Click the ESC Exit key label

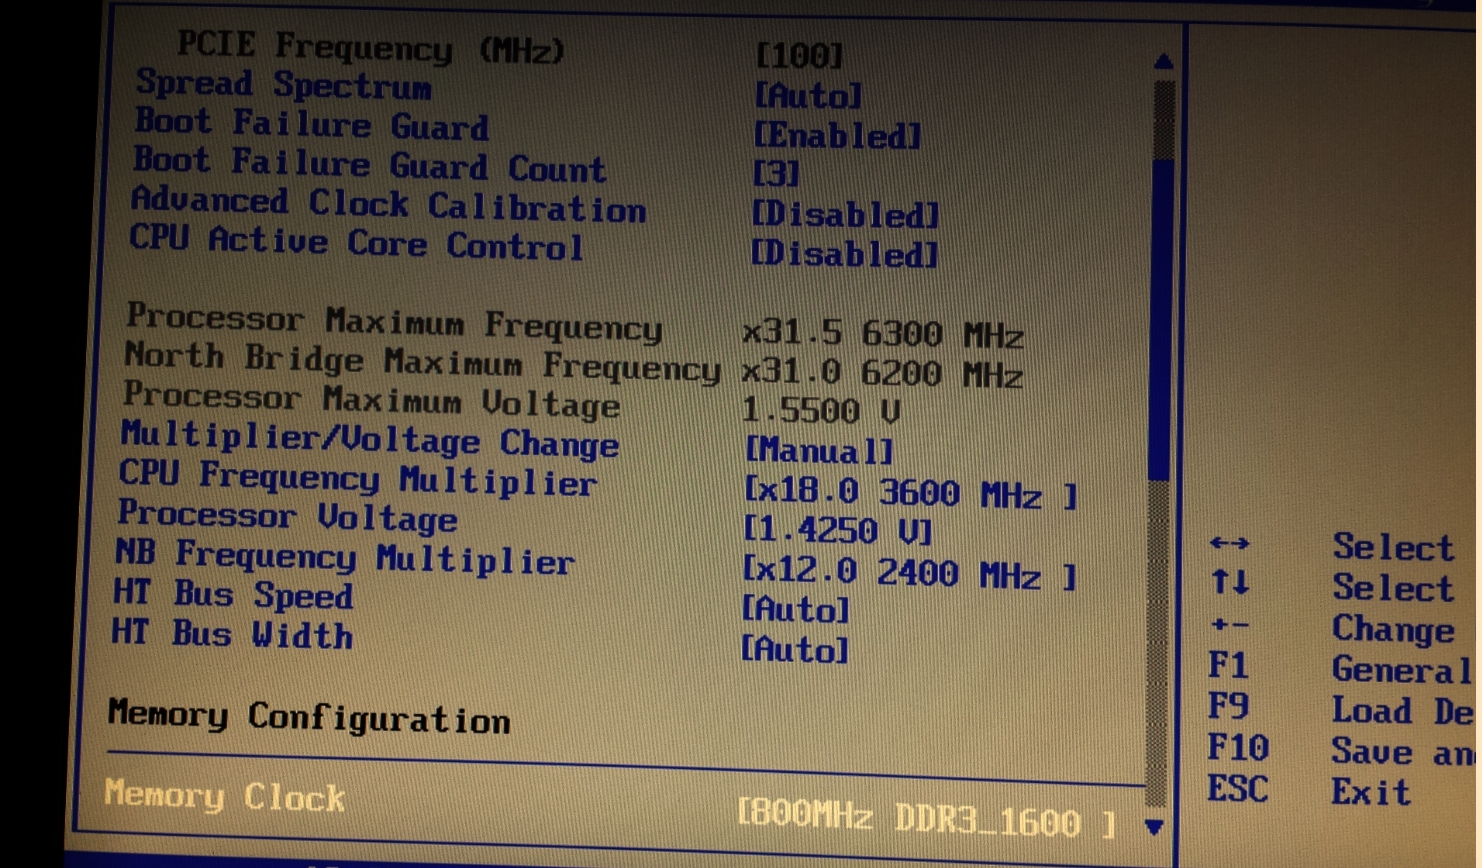point(1237,789)
